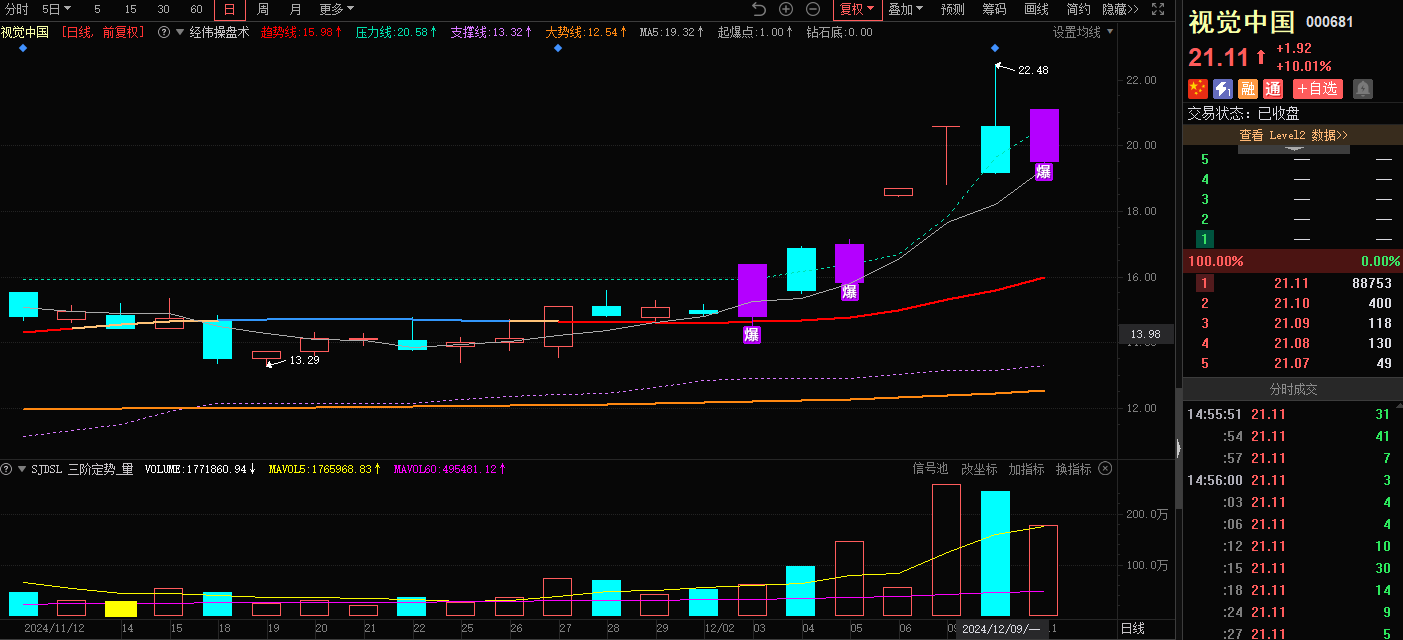Screen dimensions: 1403x640
Task: Click the blue lightning Level-1 icon
Action: tap(1222, 88)
